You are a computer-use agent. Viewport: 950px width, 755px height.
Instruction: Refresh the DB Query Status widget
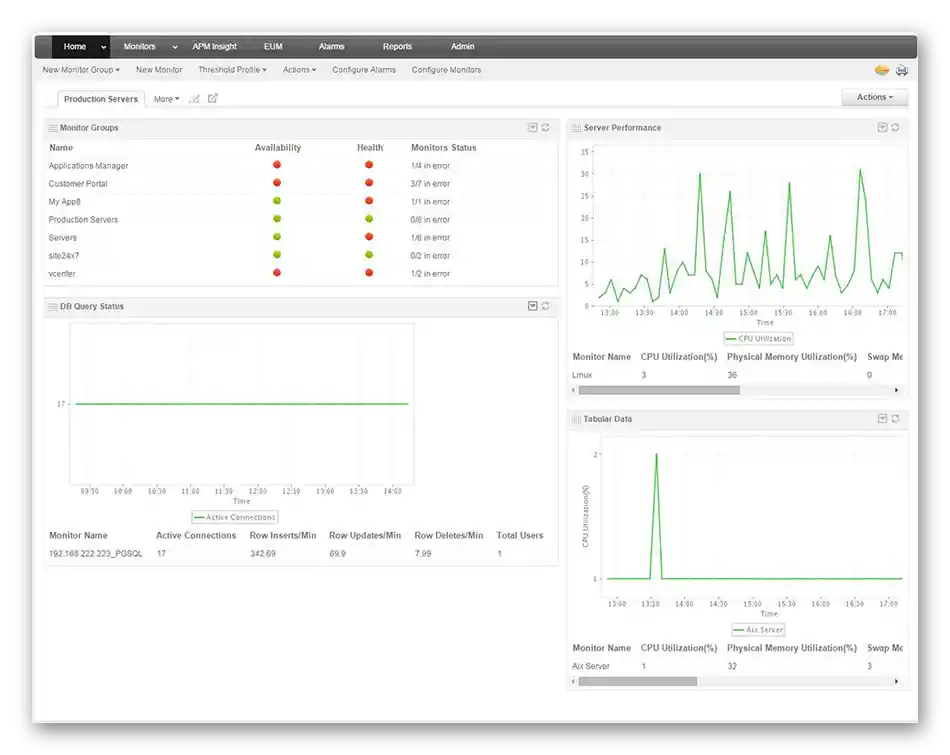tap(545, 306)
